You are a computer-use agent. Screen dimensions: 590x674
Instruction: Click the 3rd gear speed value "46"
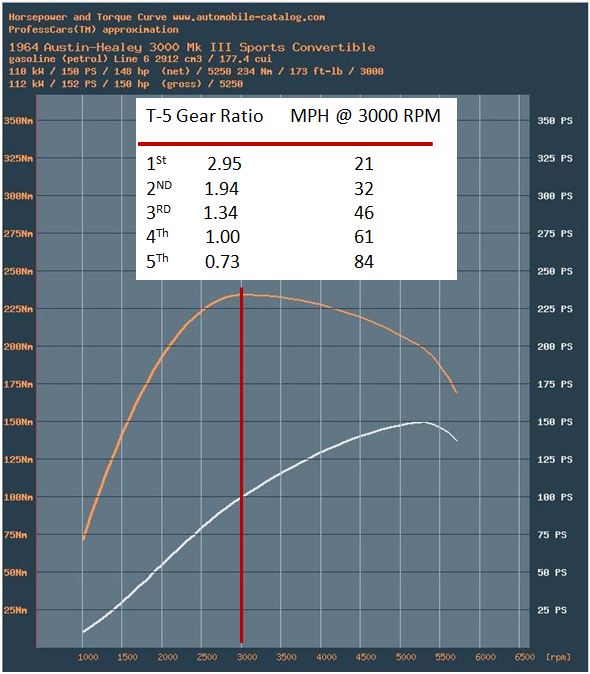(364, 213)
